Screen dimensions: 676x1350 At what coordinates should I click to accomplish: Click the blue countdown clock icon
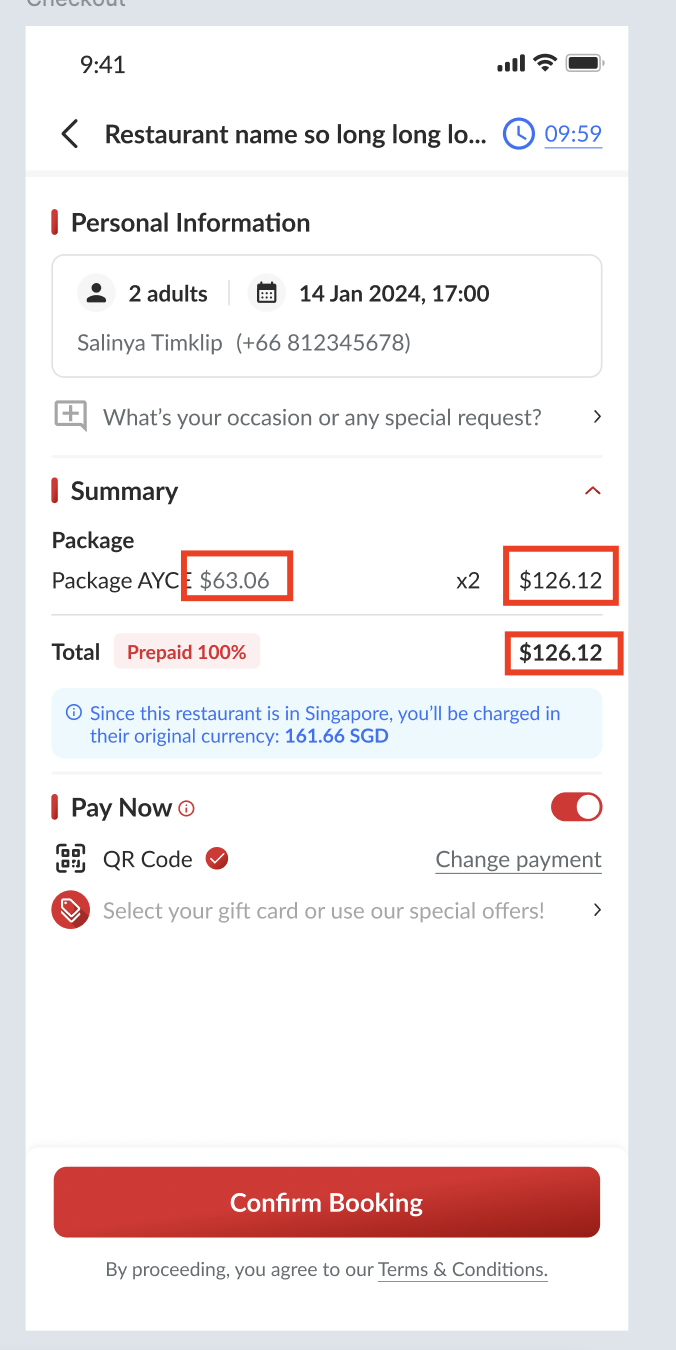(x=518, y=134)
